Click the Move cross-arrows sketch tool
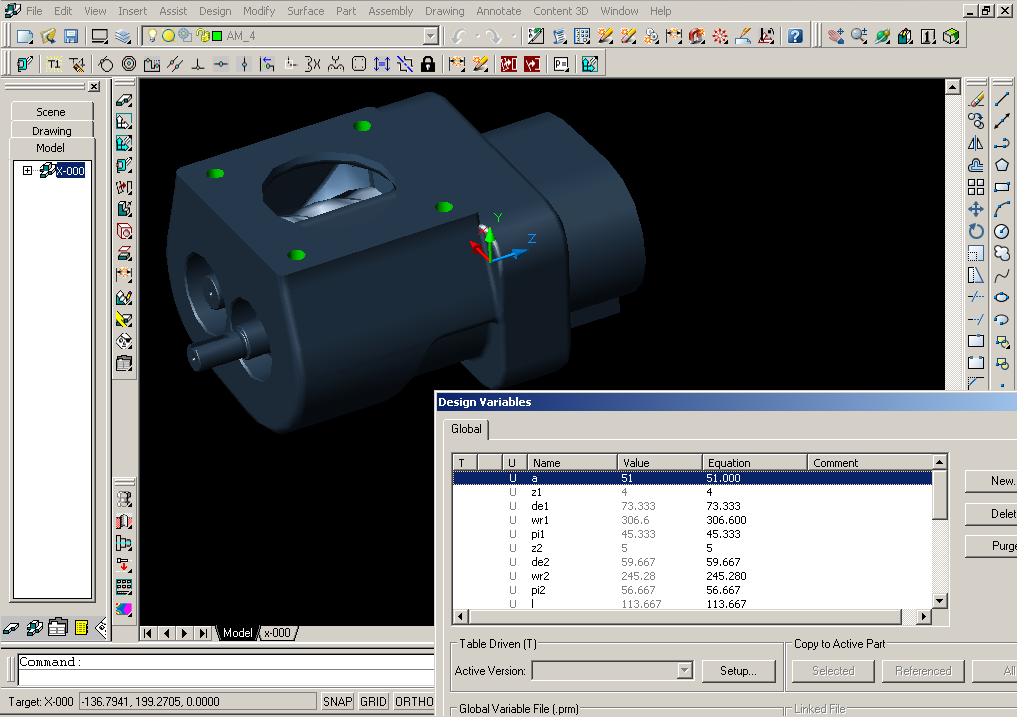This screenshot has width=1017, height=717. point(975,209)
